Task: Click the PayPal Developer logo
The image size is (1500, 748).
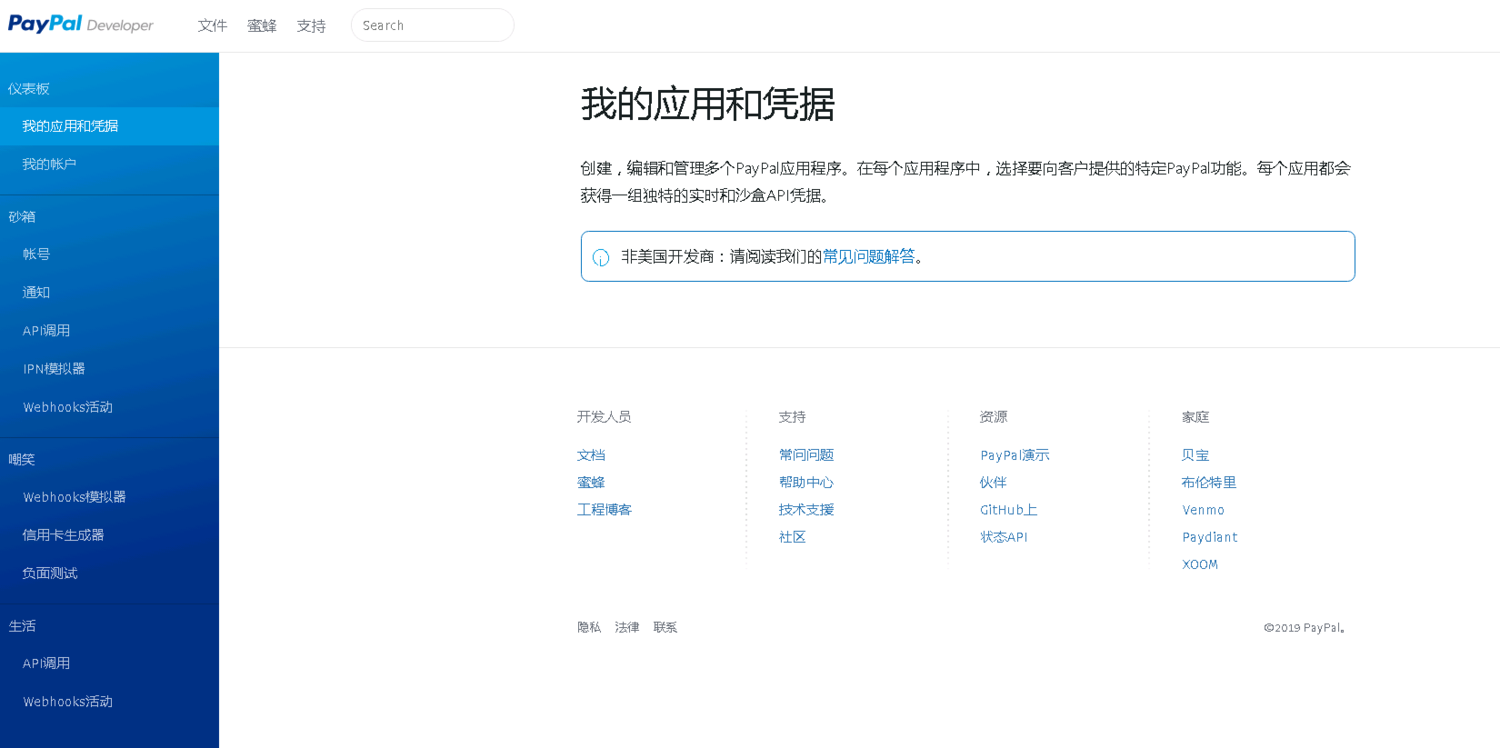Action: pyautogui.click(x=81, y=25)
